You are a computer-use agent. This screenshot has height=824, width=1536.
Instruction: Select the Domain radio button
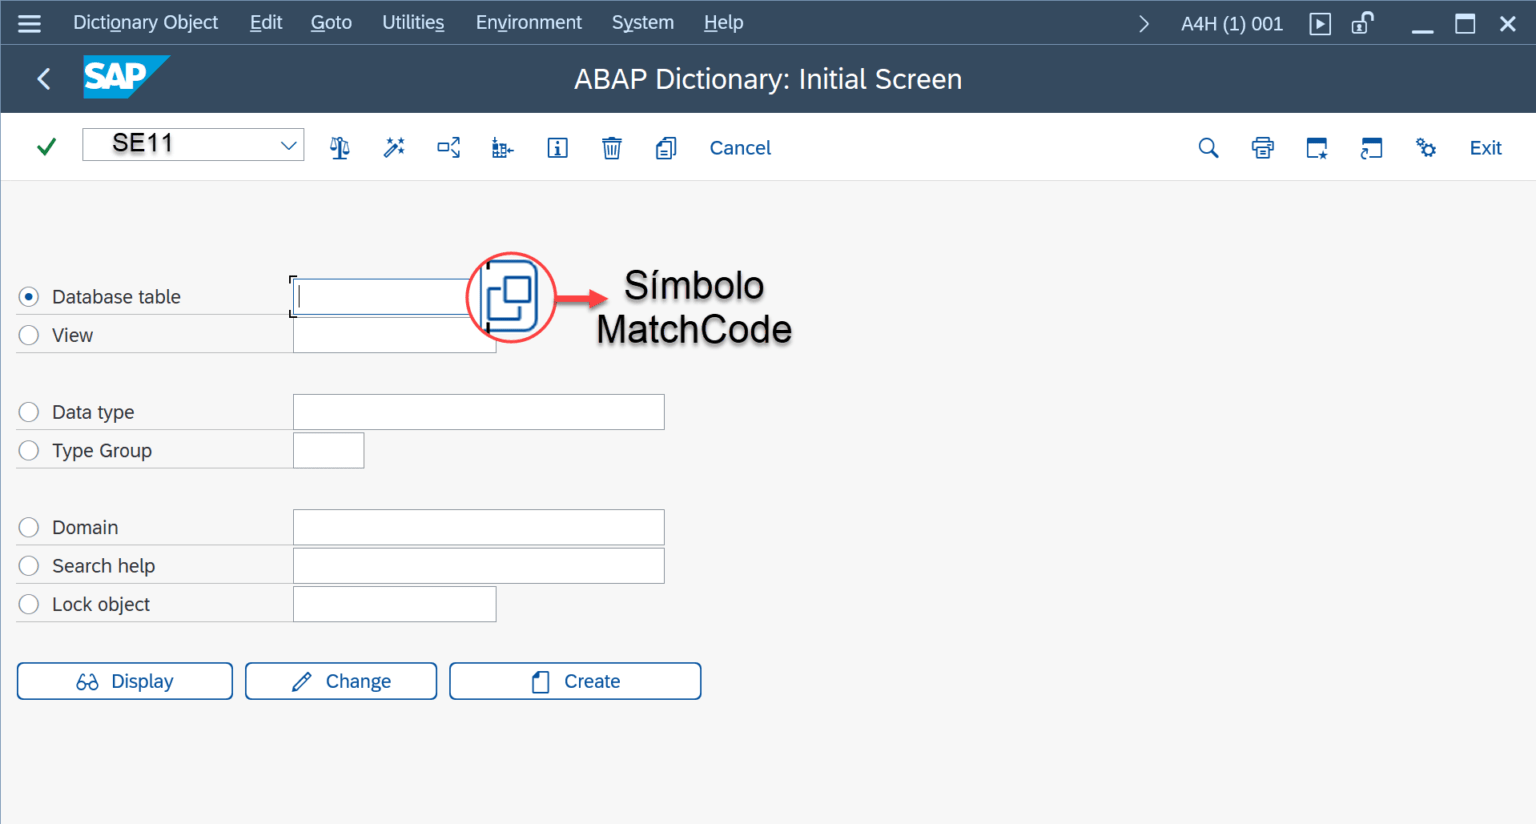[x=29, y=527]
